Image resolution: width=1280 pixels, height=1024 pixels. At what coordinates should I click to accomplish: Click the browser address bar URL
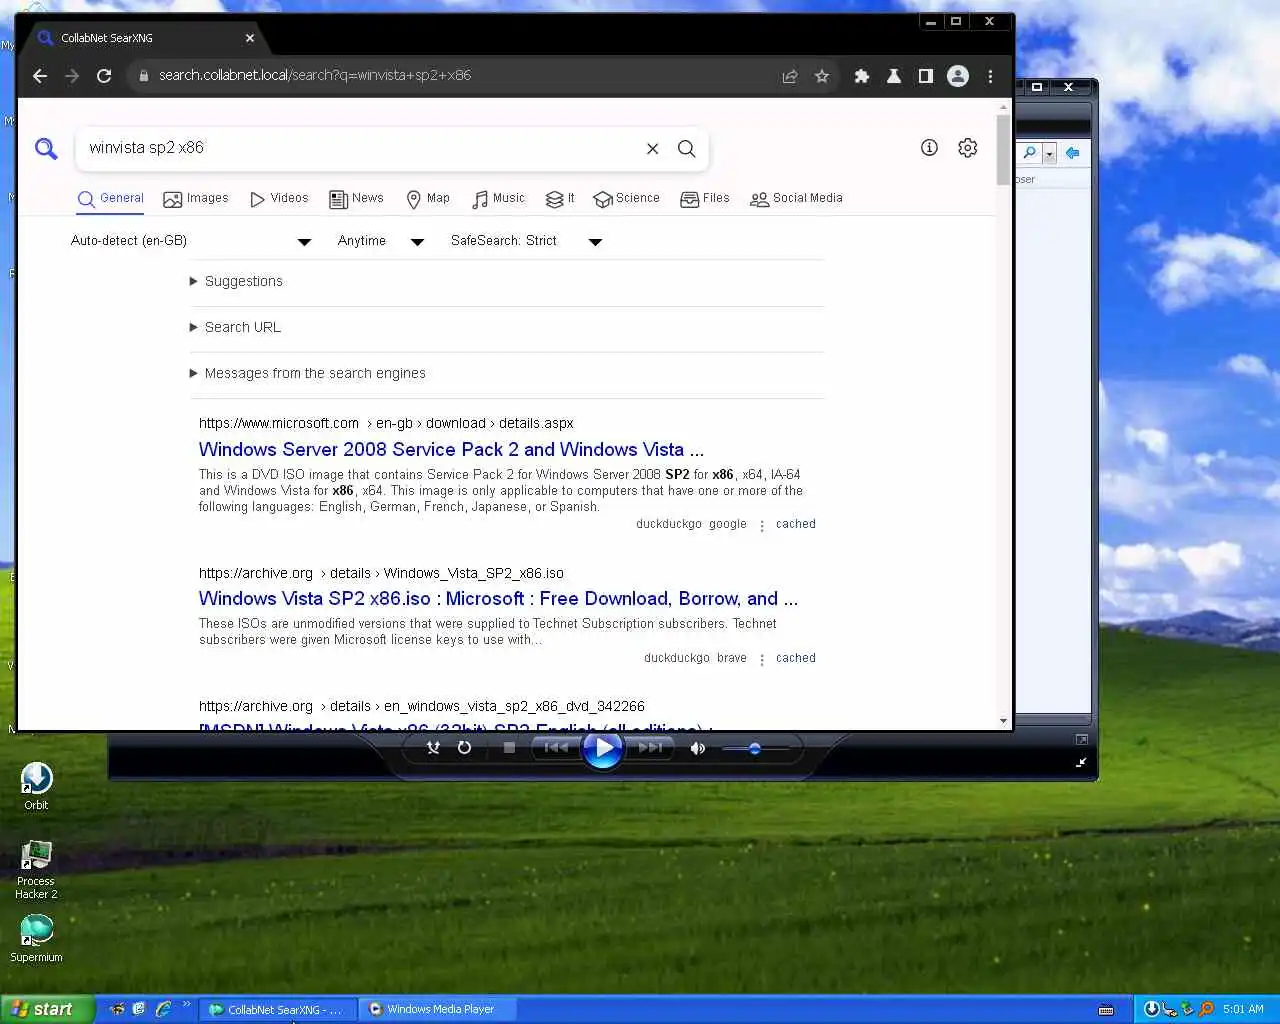coord(314,76)
